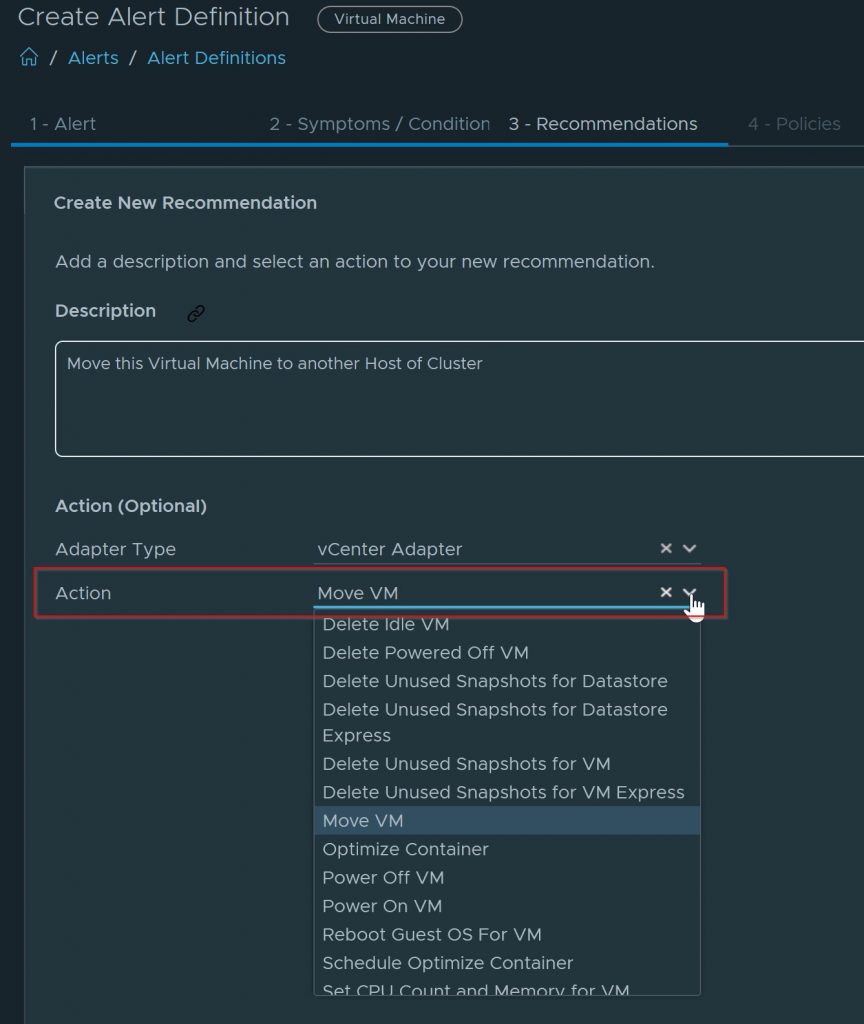Select the 4 - Policies tab
864x1024 pixels.
(x=794, y=124)
